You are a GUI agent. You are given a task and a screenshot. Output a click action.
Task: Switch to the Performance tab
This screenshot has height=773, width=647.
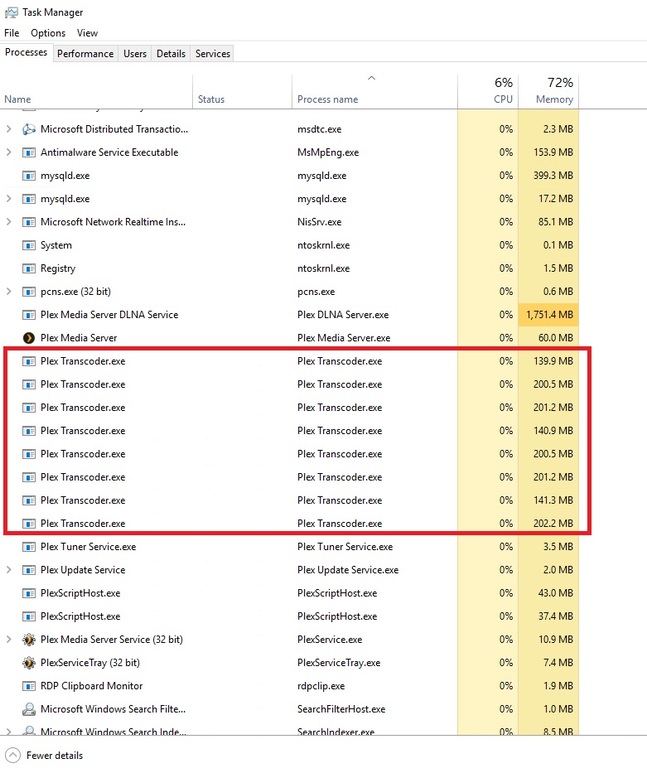click(85, 54)
